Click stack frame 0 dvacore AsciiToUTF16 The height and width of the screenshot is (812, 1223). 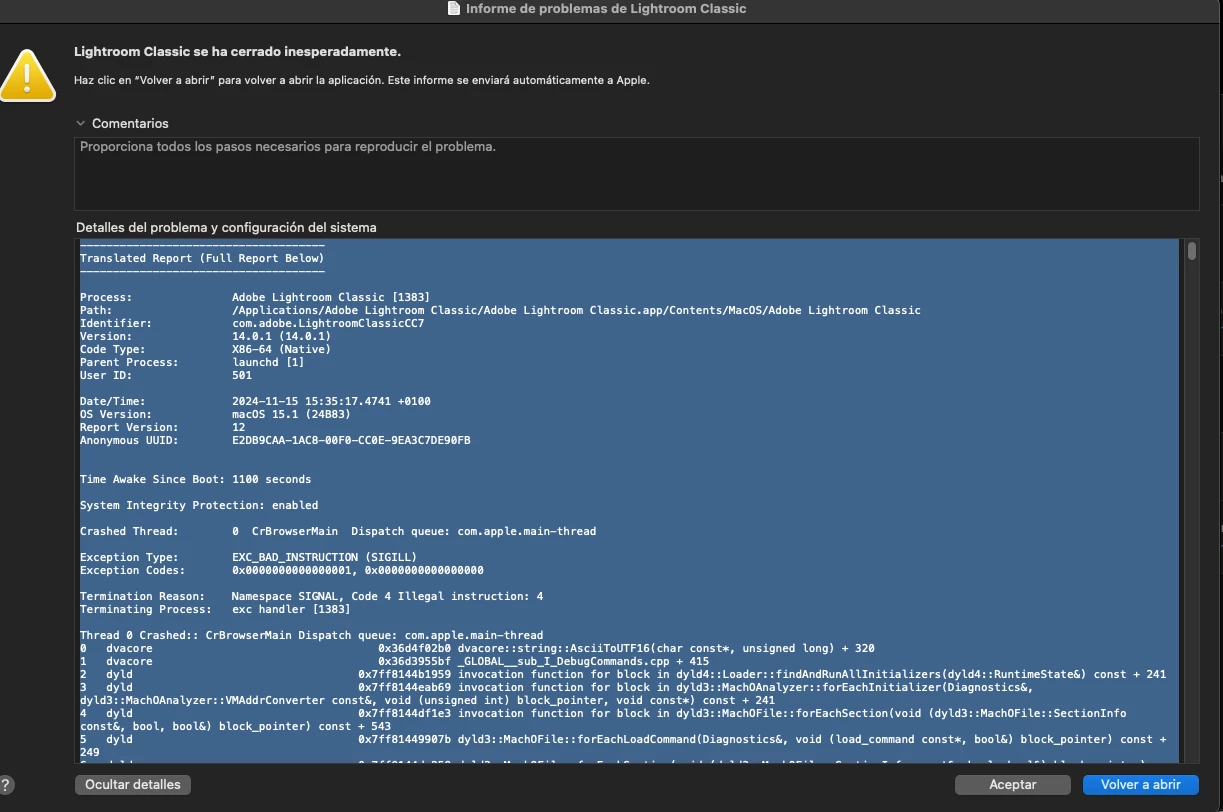477,648
